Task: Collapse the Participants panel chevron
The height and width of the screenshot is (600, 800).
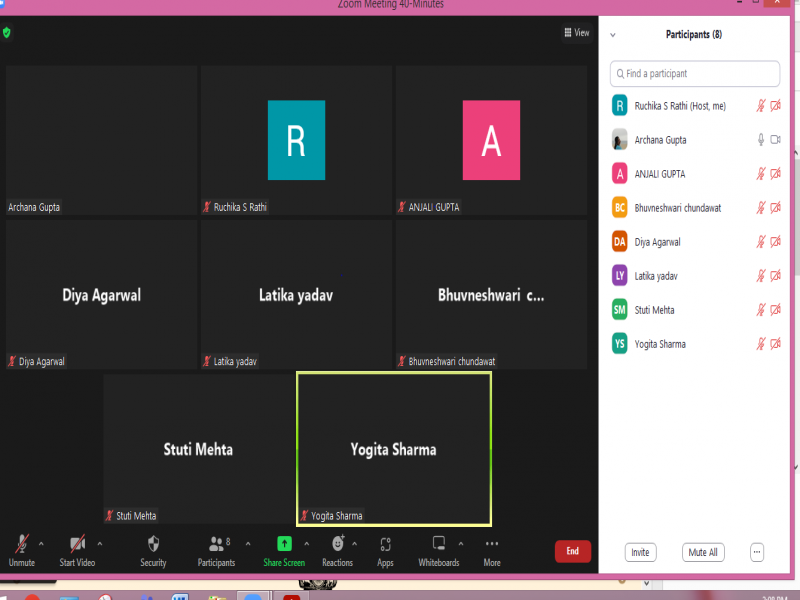Action: click(x=613, y=35)
